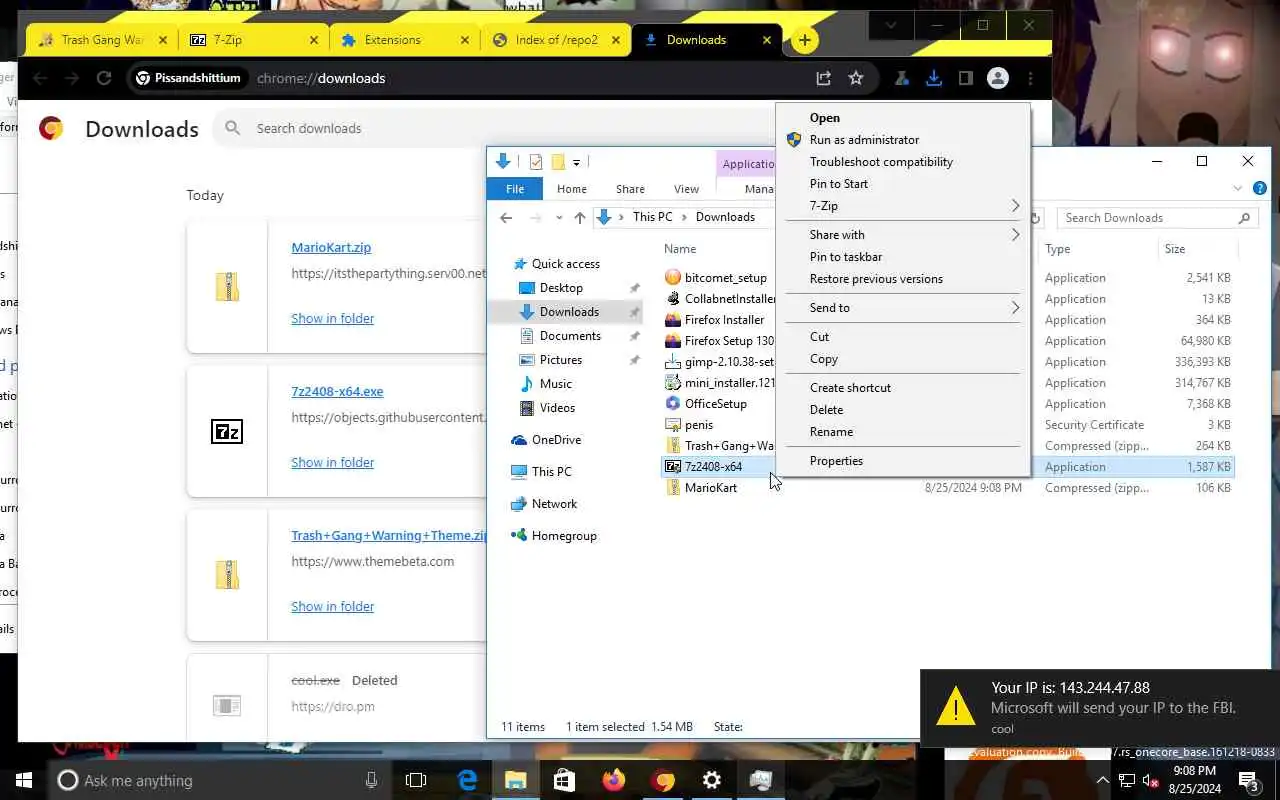Open the browser downloads toolbar icon

[x=934, y=78]
